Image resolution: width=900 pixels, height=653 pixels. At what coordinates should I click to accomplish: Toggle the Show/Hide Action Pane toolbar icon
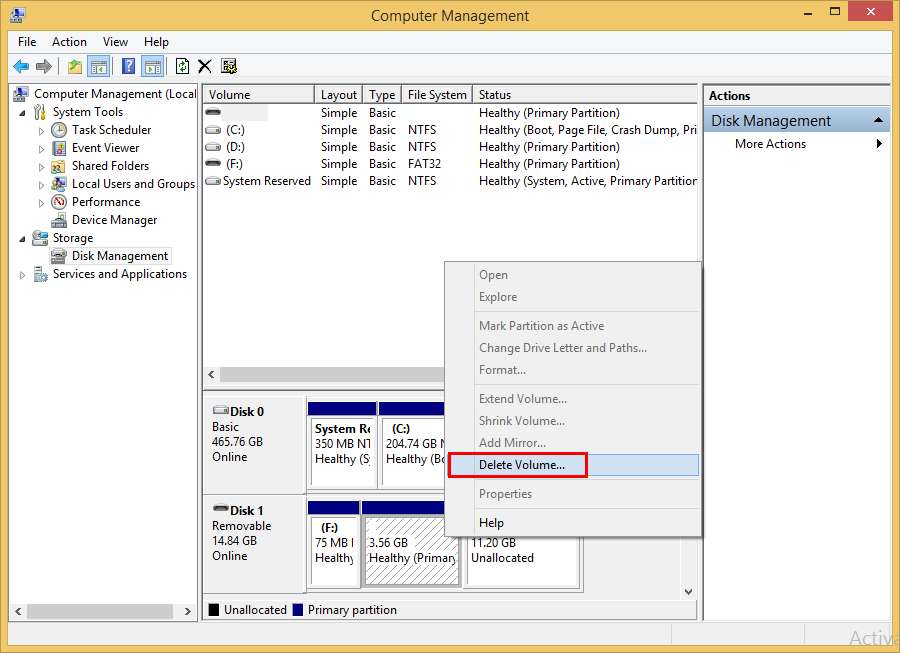tap(153, 67)
